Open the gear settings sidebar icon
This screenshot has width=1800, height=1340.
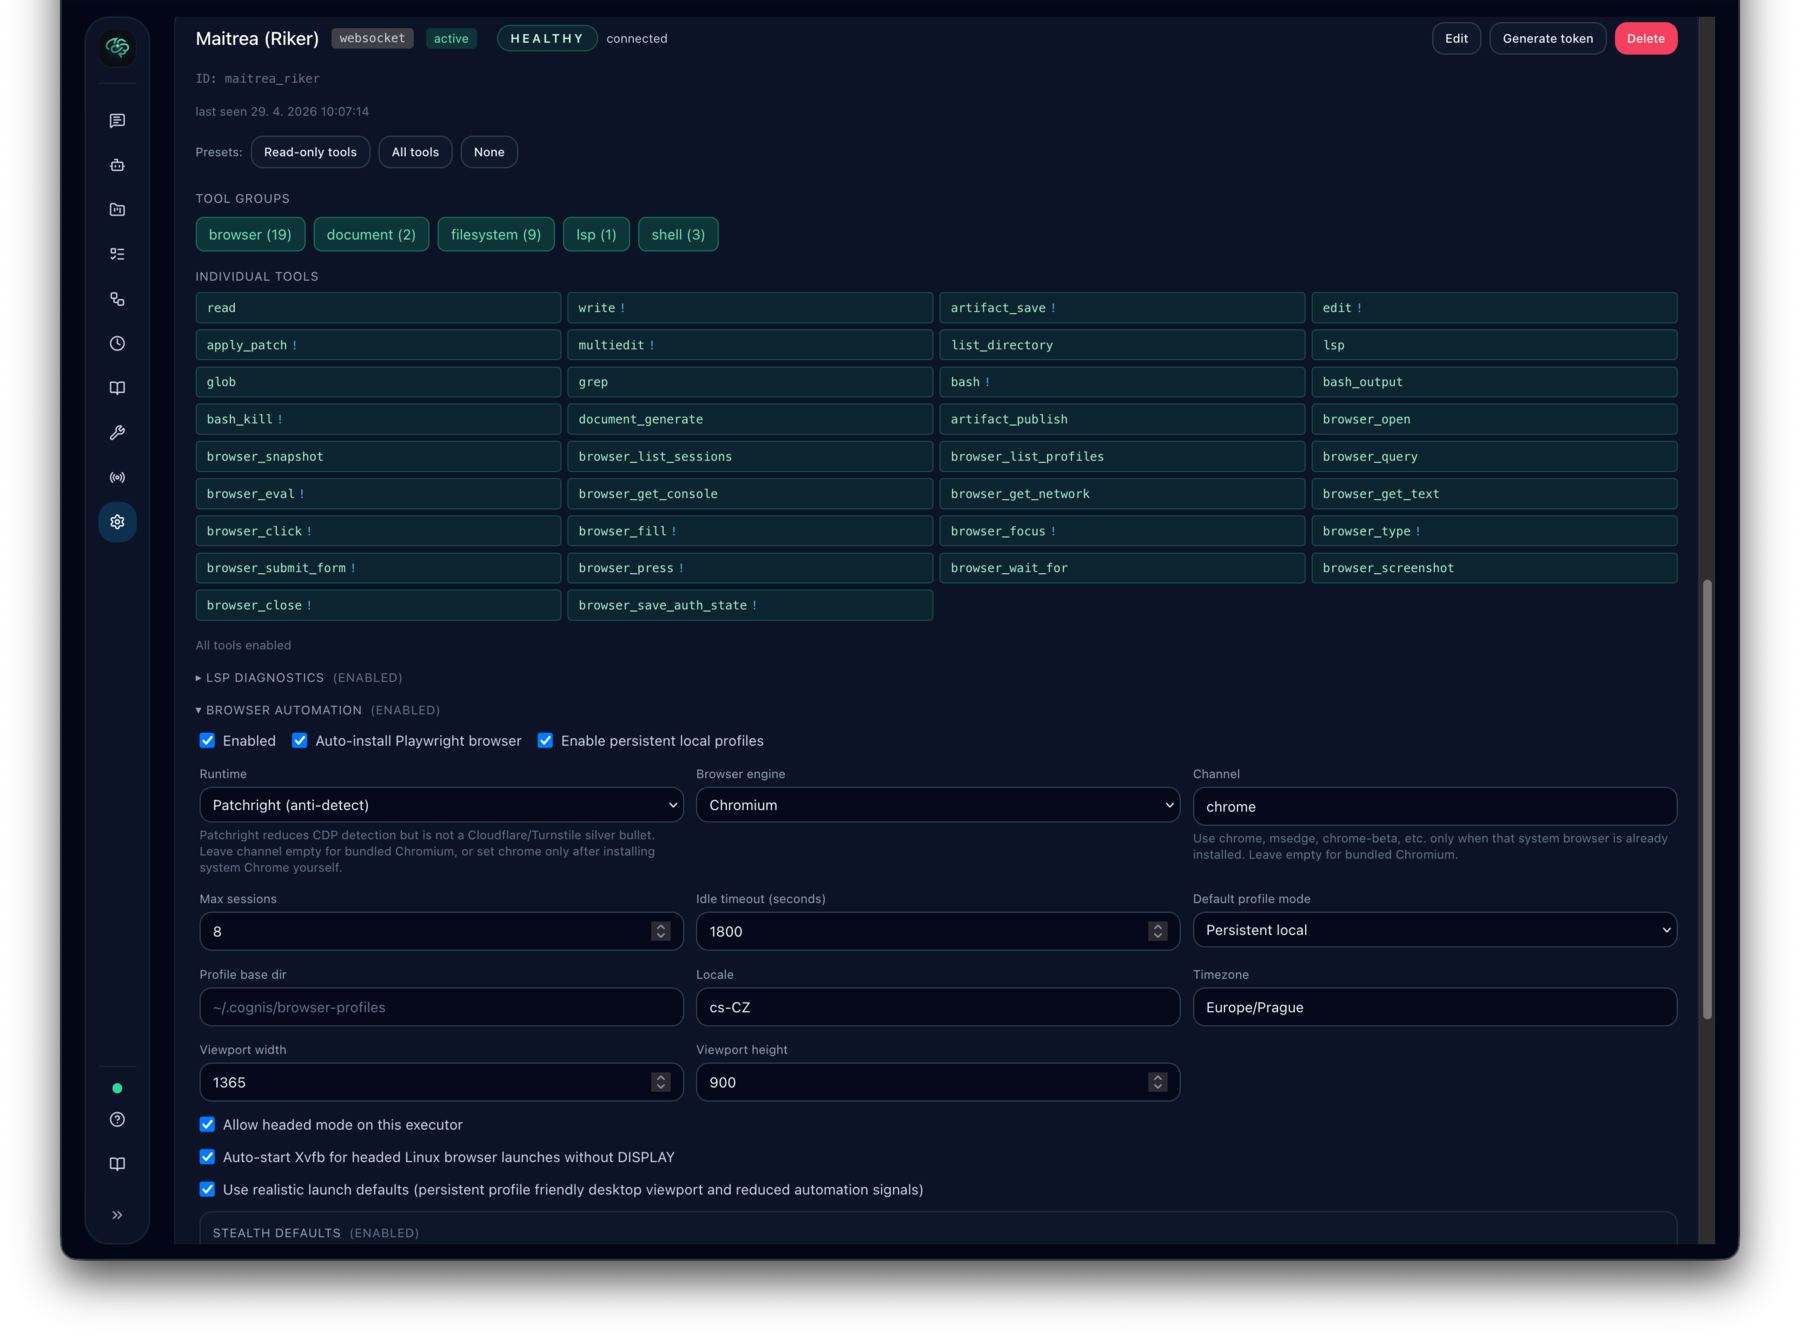coord(117,522)
